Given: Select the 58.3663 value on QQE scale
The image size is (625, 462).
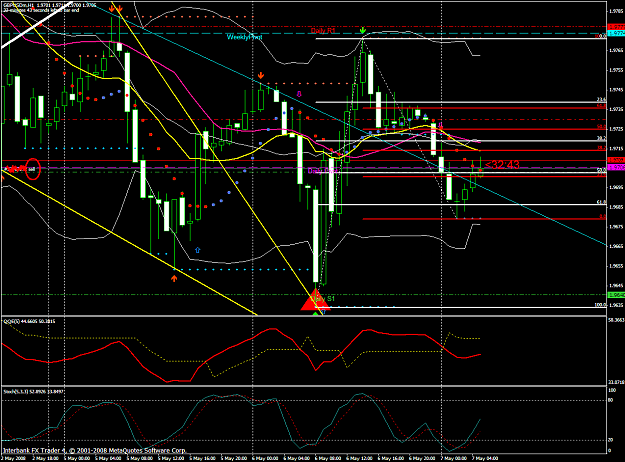Looking at the screenshot, I should pyautogui.click(x=616, y=320).
